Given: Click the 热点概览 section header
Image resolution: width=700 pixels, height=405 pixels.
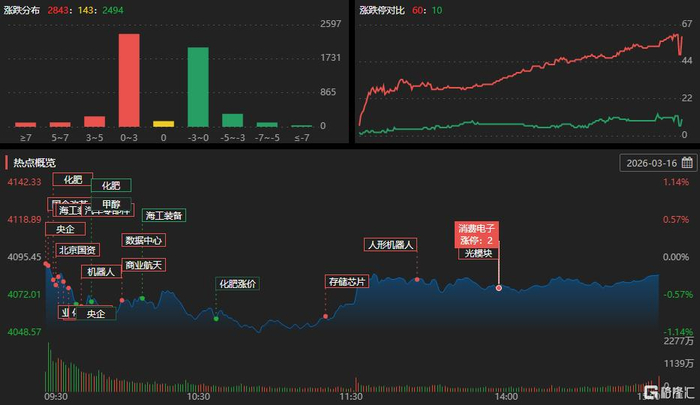Looking at the screenshot, I should coord(34,163).
